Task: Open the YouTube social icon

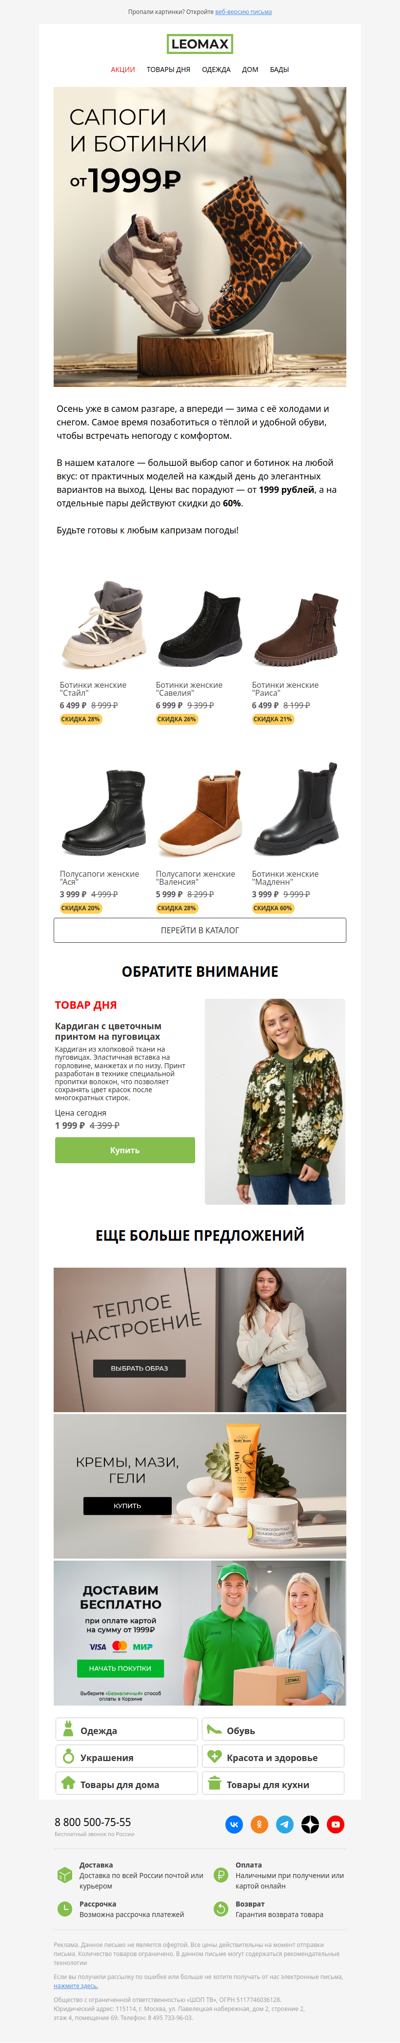Action: click(336, 1824)
